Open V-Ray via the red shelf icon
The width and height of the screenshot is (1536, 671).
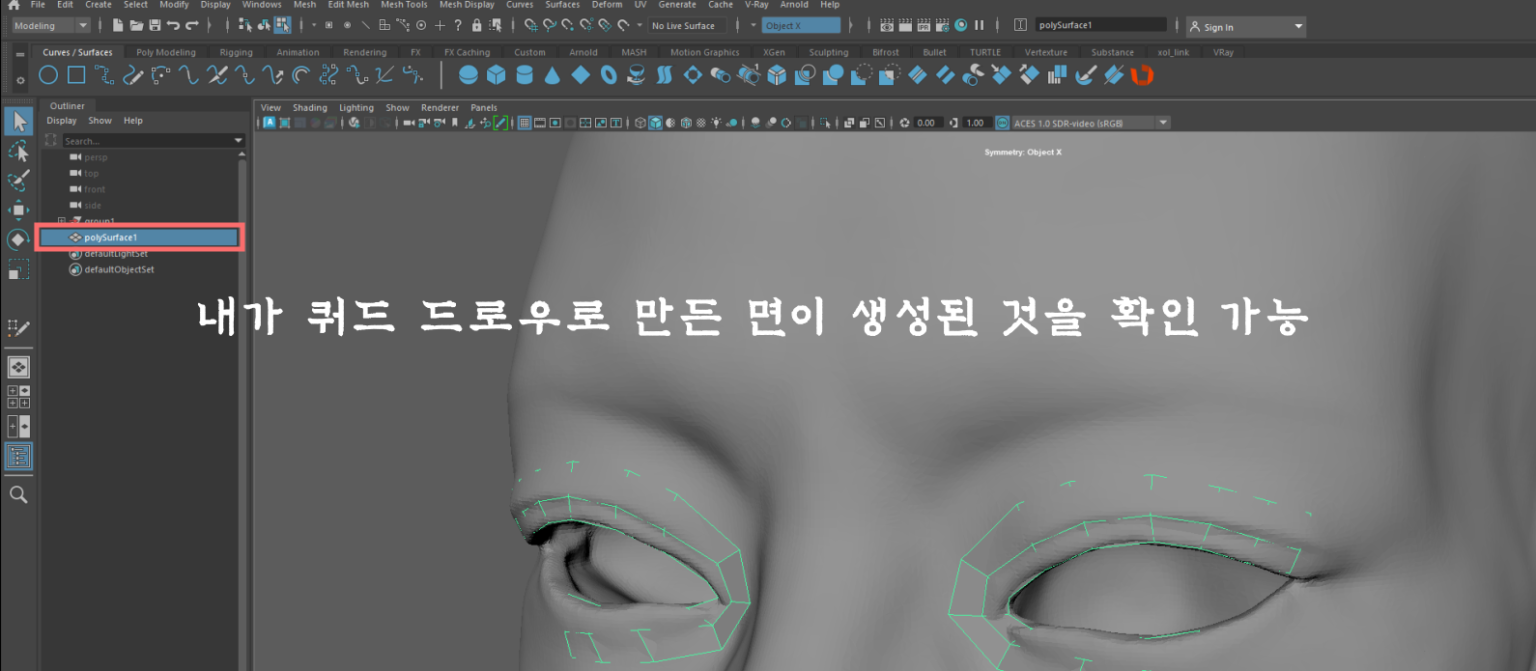pos(1142,73)
